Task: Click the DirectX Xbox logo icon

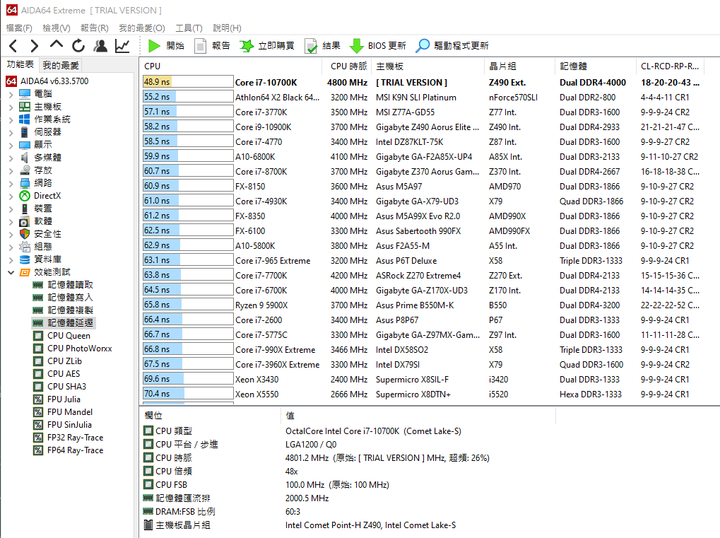Action: [25, 196]
